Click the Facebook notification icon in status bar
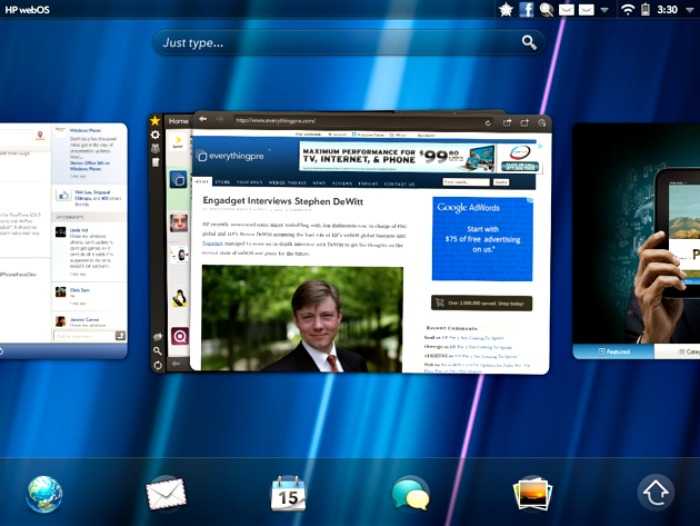700x526 pixels. (526, 9)
